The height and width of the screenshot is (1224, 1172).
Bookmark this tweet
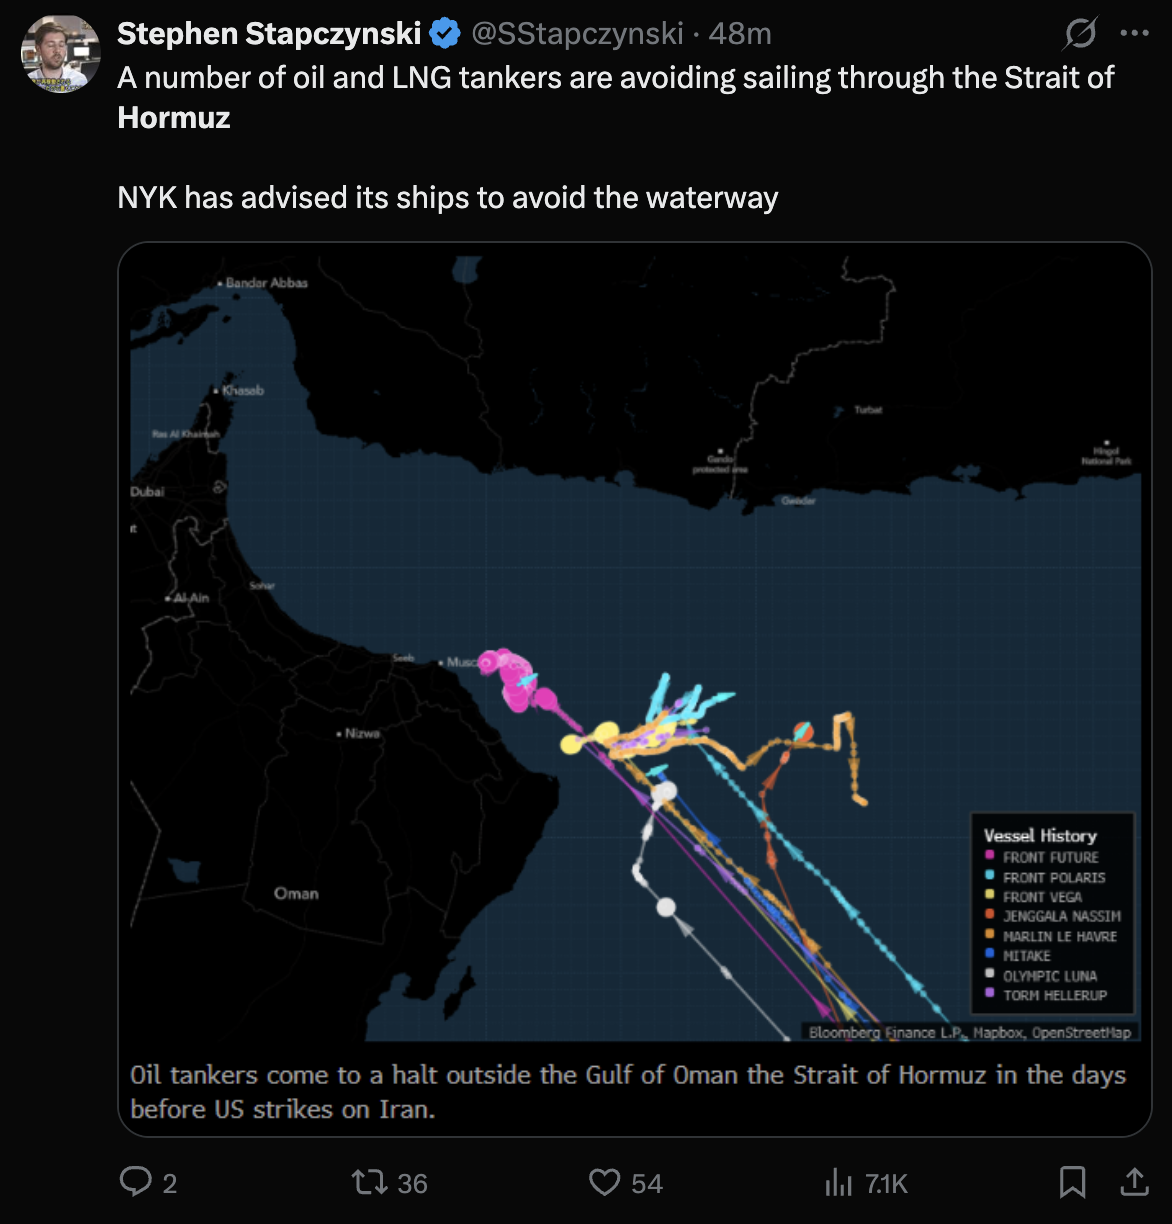[1072, 1183]
